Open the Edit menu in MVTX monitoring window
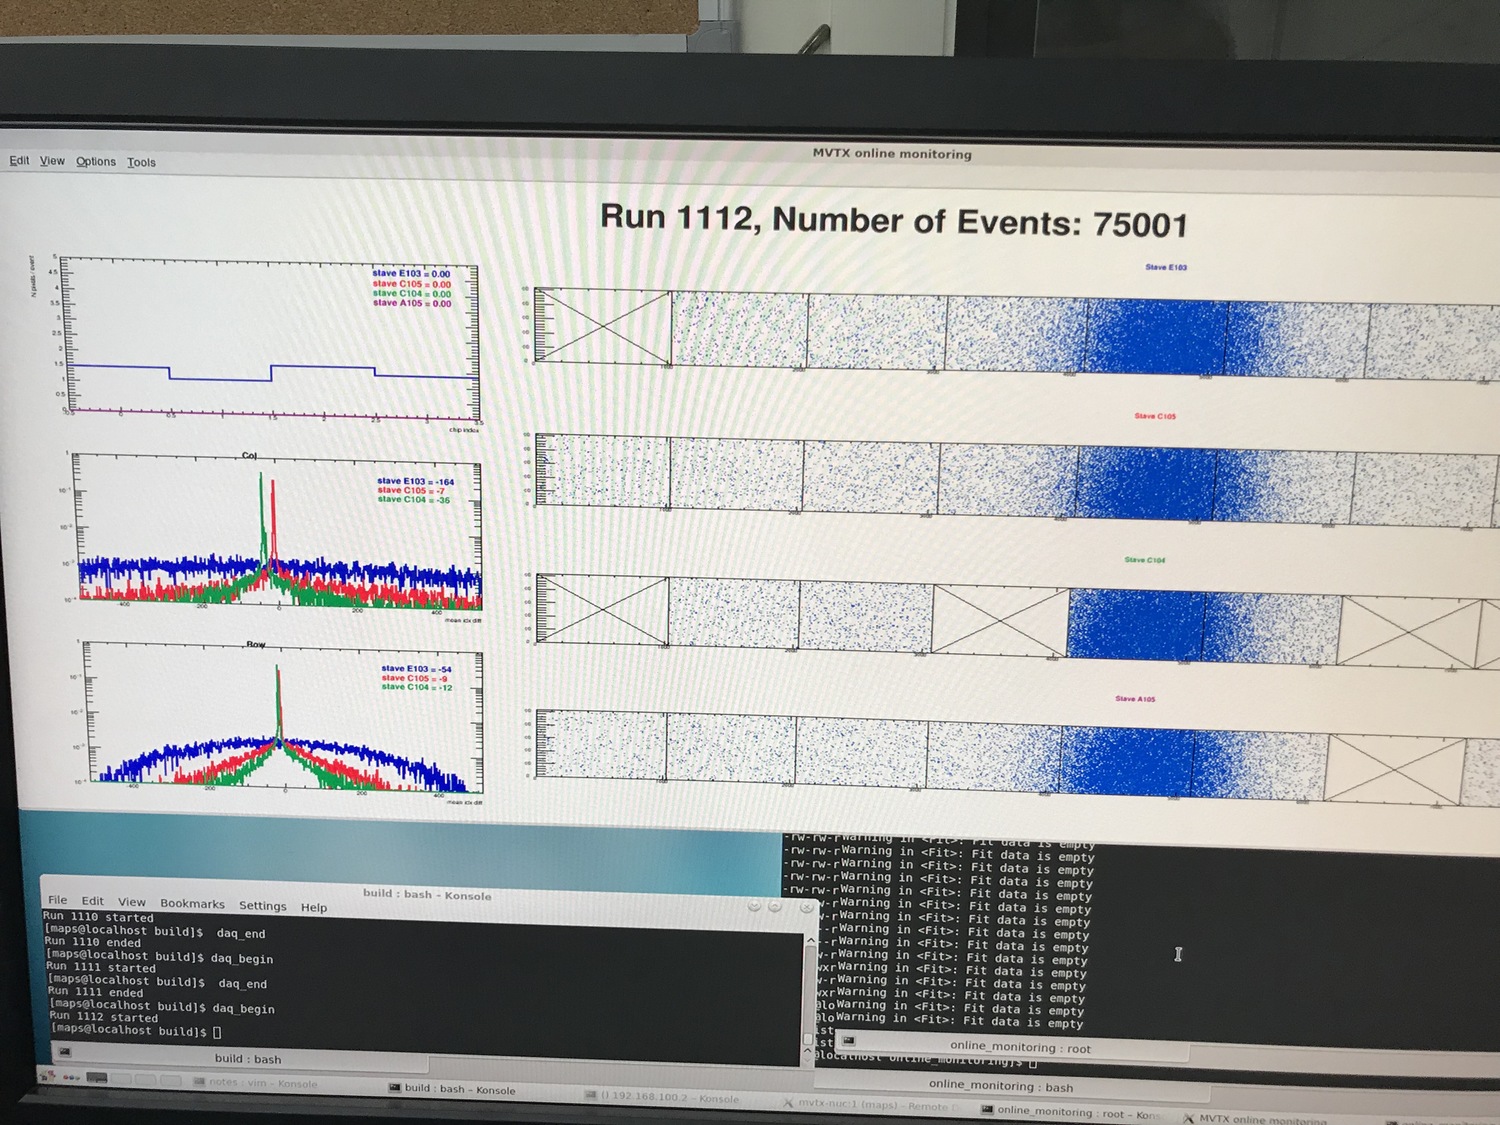 (x=19, y=160)
